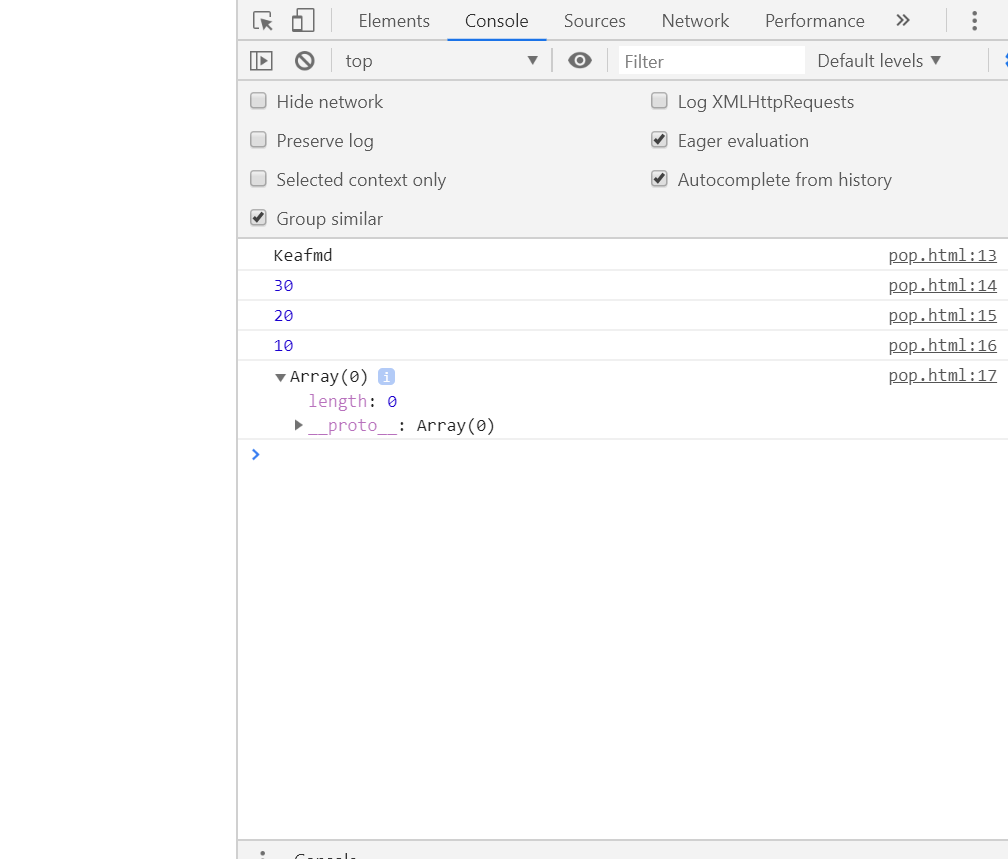Select the Keafmd log message
1008x859 pixels.
coord(303,255)
